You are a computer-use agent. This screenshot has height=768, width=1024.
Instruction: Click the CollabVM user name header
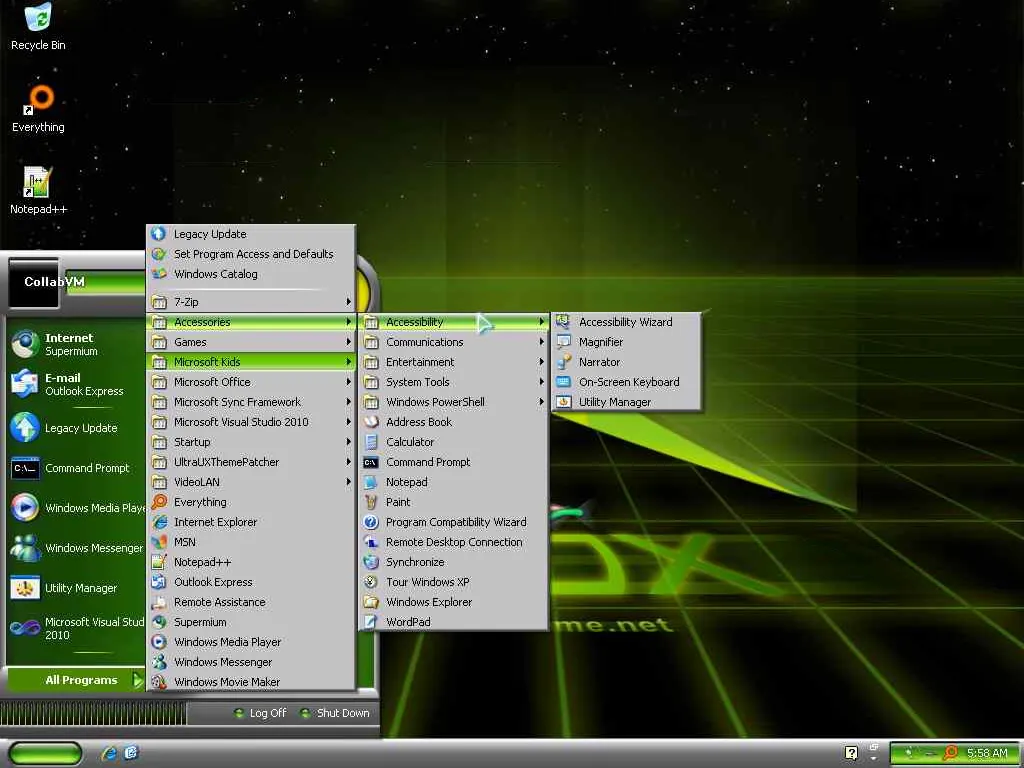[x=54, y=281]
